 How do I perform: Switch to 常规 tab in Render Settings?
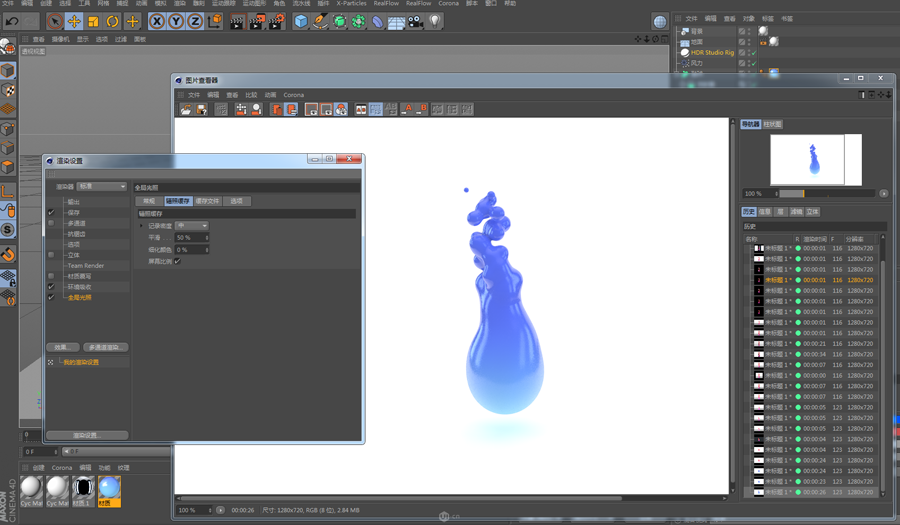(149, 201)
